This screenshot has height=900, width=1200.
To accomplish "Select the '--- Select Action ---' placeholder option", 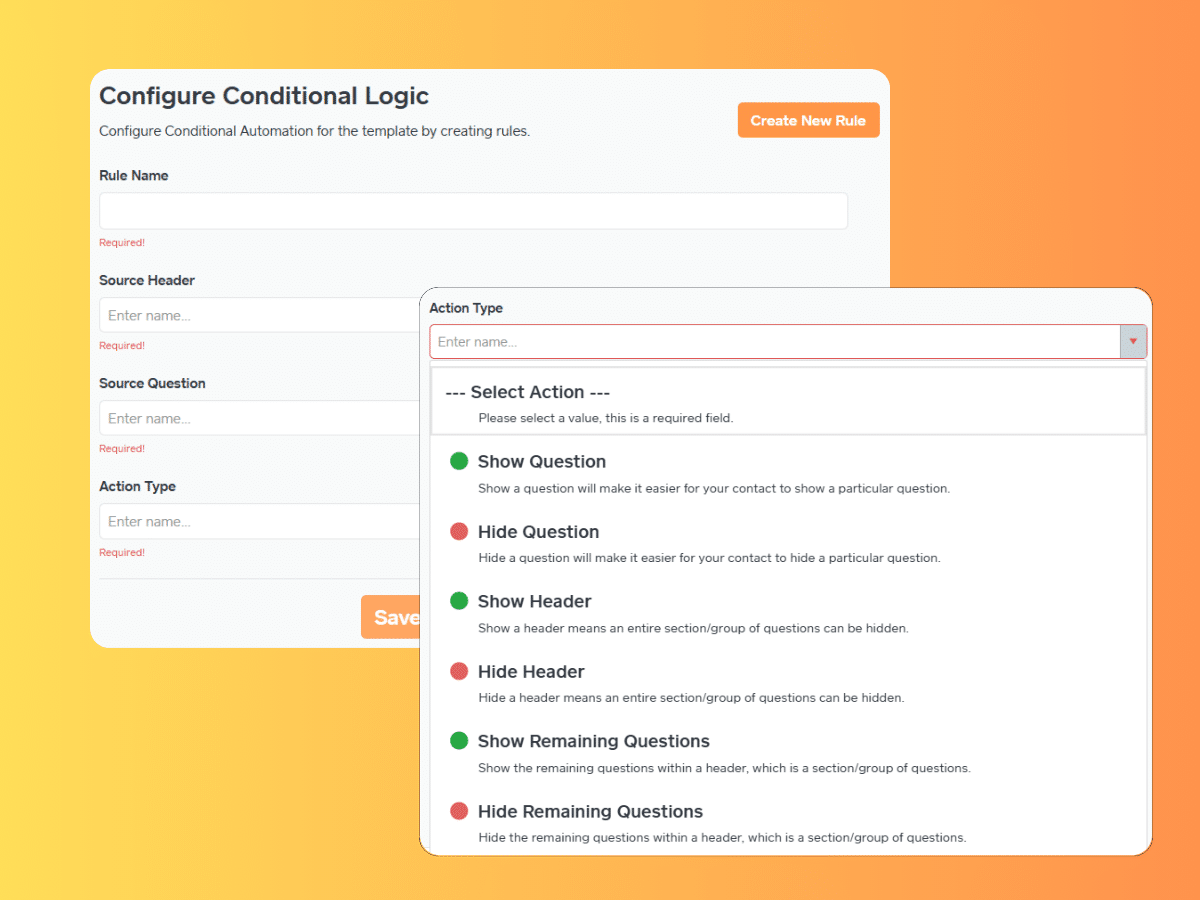I will (527, 393).
